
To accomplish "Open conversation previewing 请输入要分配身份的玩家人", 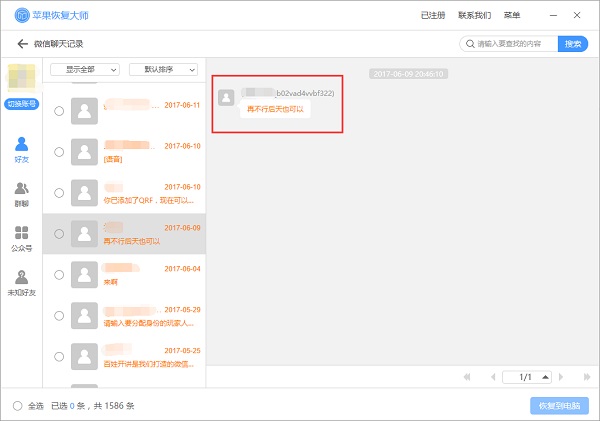I will point(124,316).
